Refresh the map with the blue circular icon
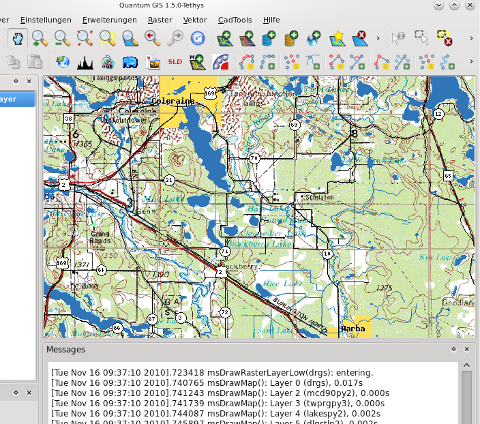 tap(197, 39)
